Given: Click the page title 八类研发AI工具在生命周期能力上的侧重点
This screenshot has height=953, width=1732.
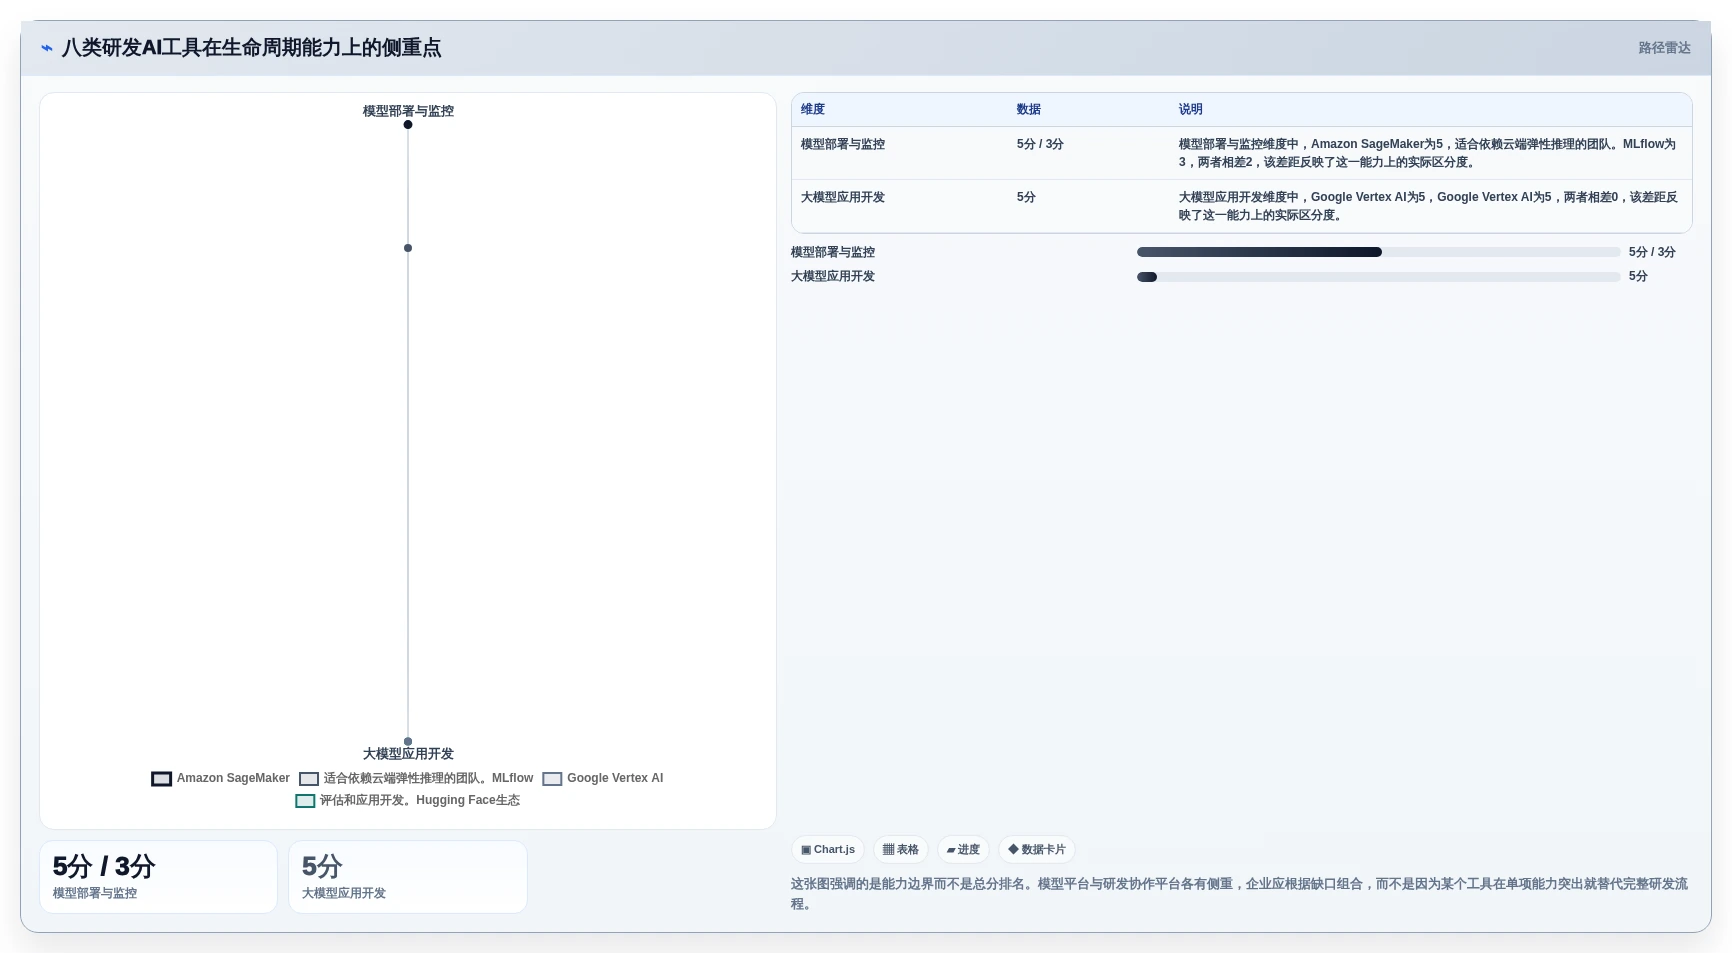Looking at the screenshot, I should pos(251,48).
